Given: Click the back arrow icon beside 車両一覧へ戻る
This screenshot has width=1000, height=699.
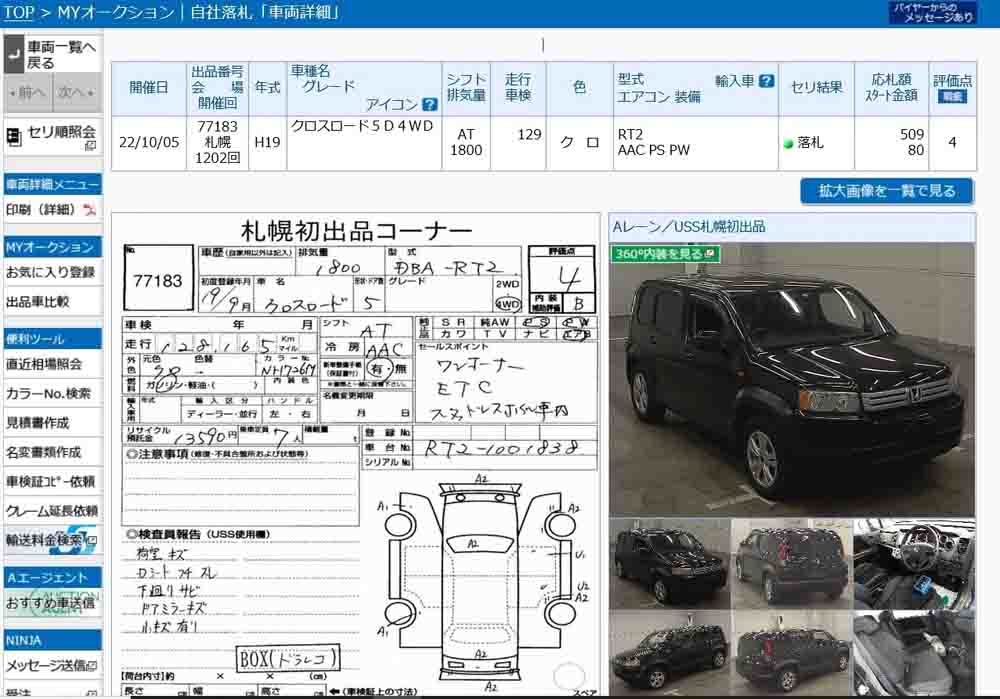Looking at the screenshot, I should tap(14, 54).
